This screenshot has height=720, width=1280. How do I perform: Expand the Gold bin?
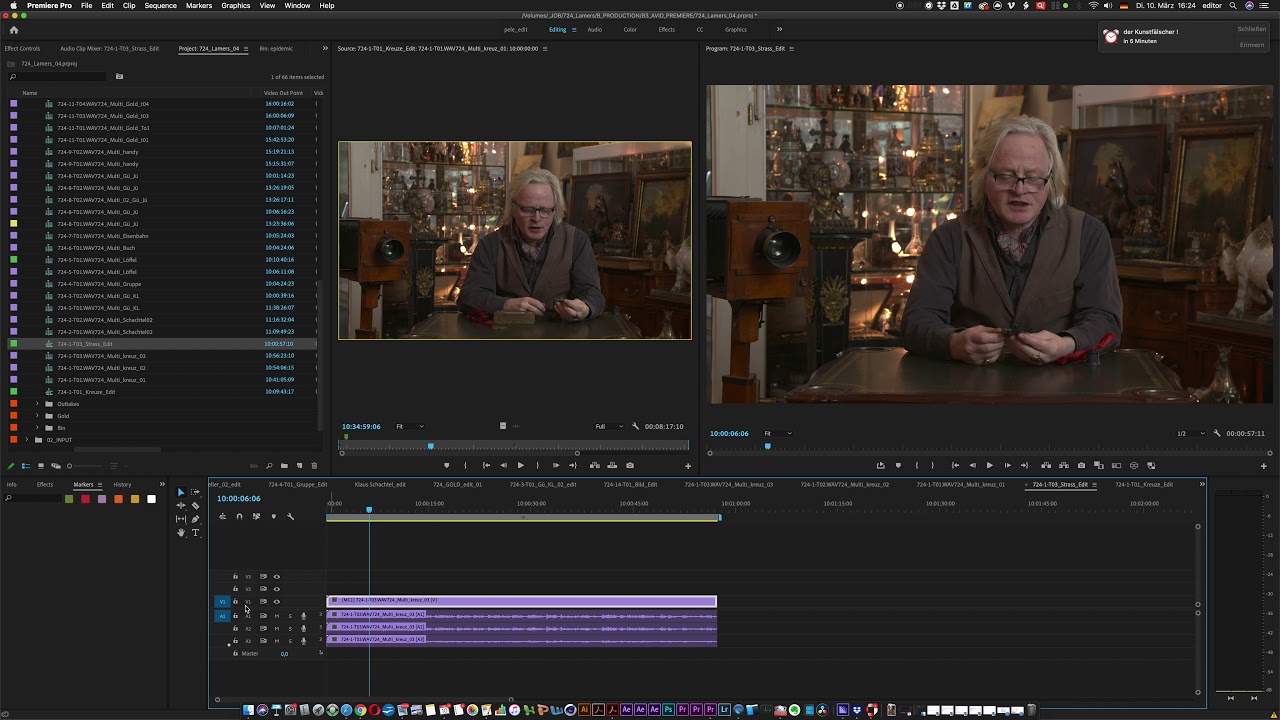(x=37, y=416)
